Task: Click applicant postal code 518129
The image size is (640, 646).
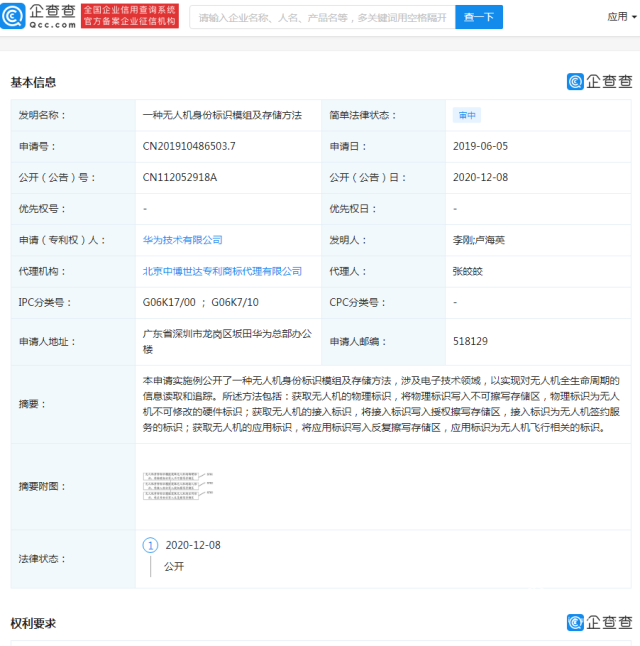Action: tap(470, 341)
